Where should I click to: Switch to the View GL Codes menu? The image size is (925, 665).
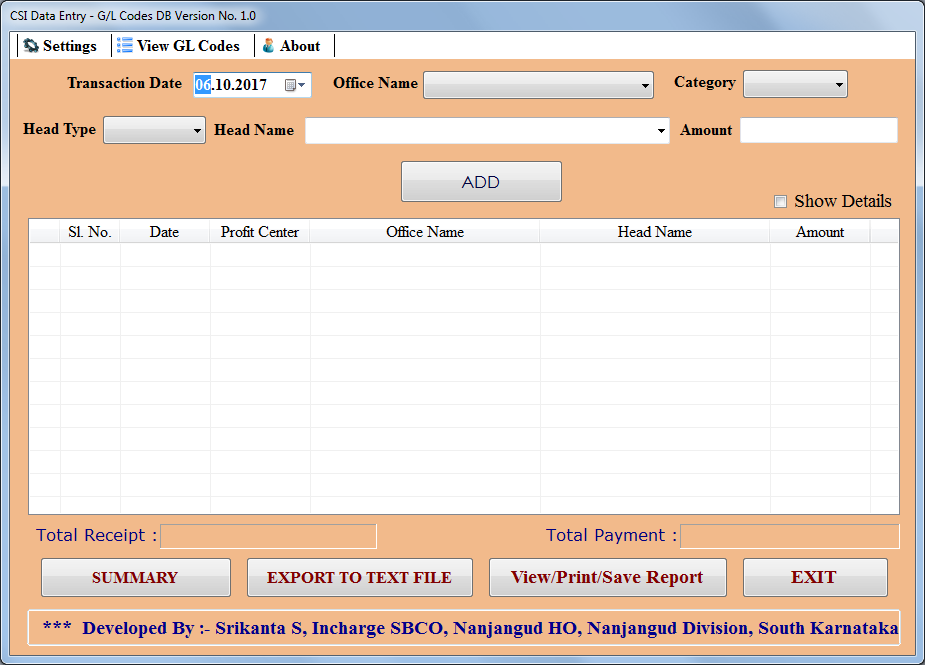click(x=180, y=45)
